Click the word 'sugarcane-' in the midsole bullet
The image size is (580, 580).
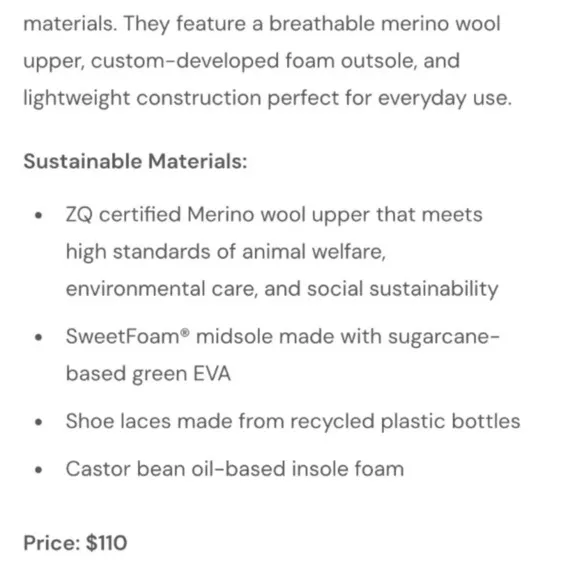444,337
